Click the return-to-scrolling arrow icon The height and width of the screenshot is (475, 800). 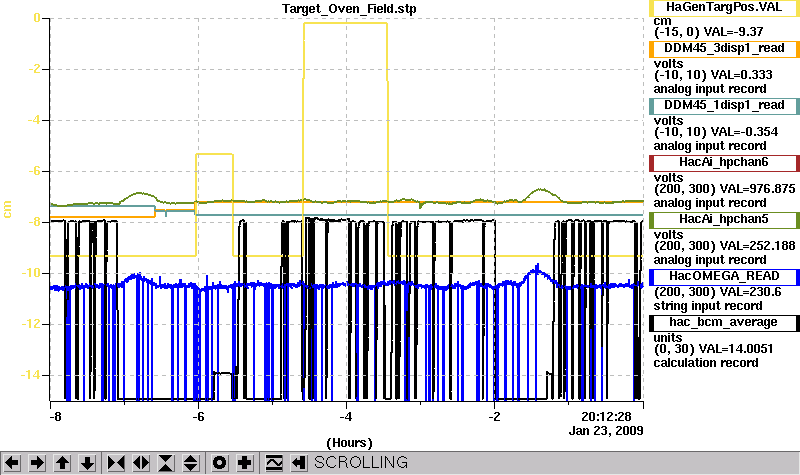(x=298, y=463)
